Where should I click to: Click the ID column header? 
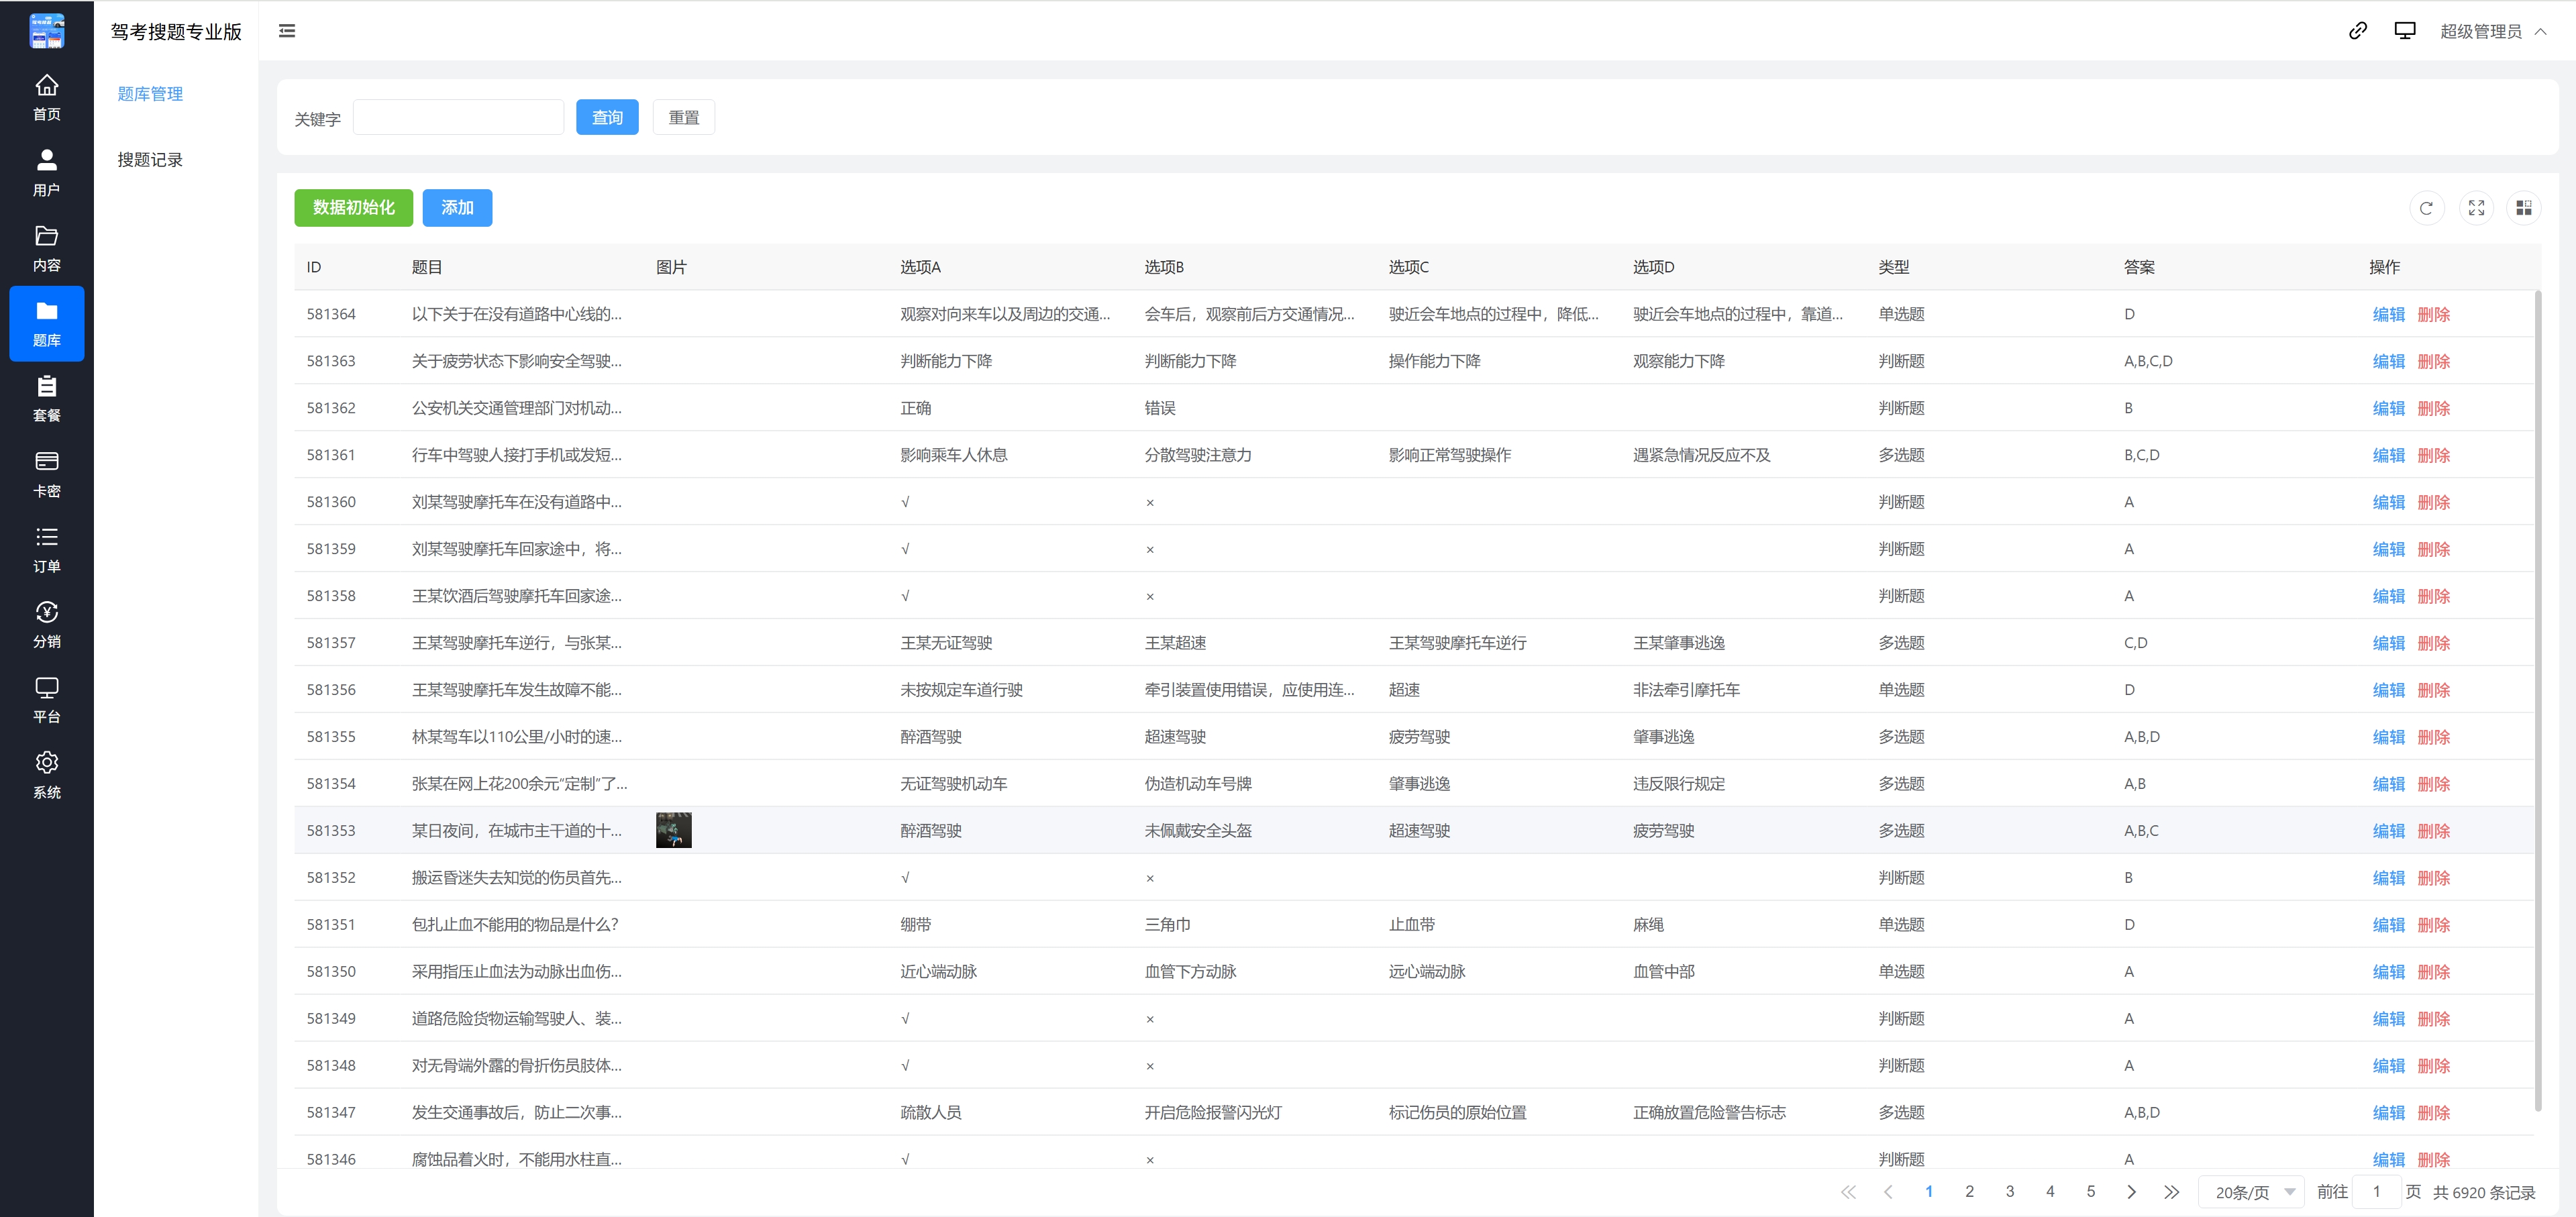pyautogui.click(x=313, y=267)
